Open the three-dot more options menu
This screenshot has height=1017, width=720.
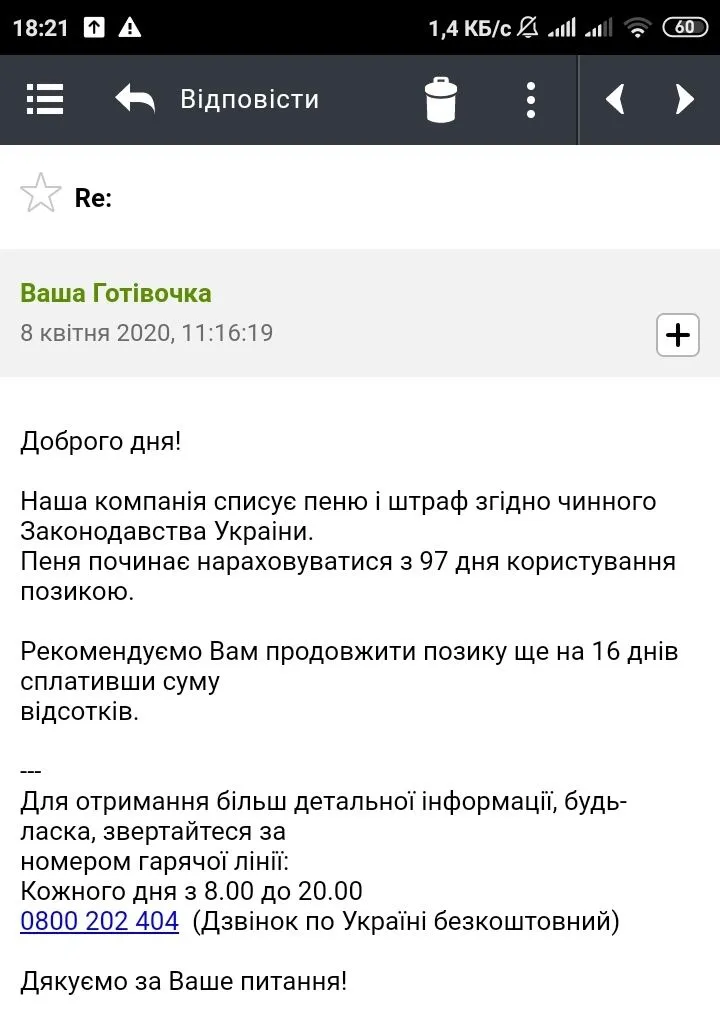tap(531, 99)
